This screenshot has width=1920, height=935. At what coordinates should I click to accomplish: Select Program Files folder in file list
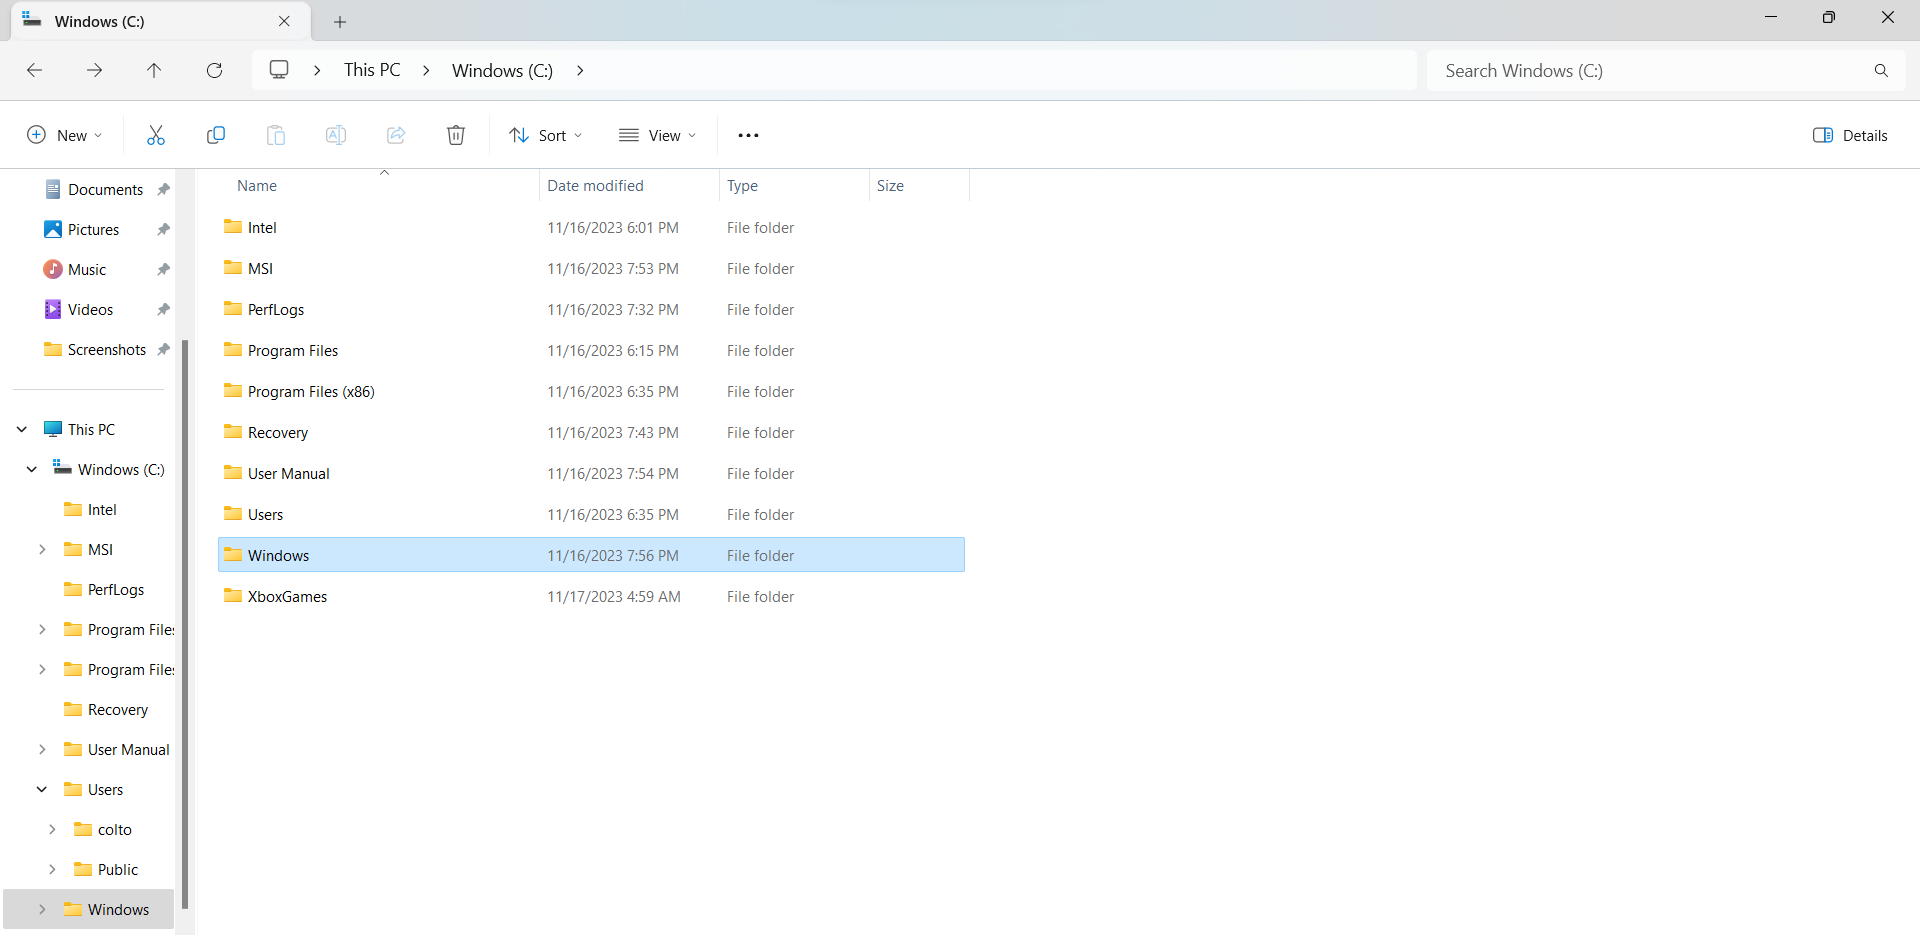pyautogui.click(x=591, y=351)
